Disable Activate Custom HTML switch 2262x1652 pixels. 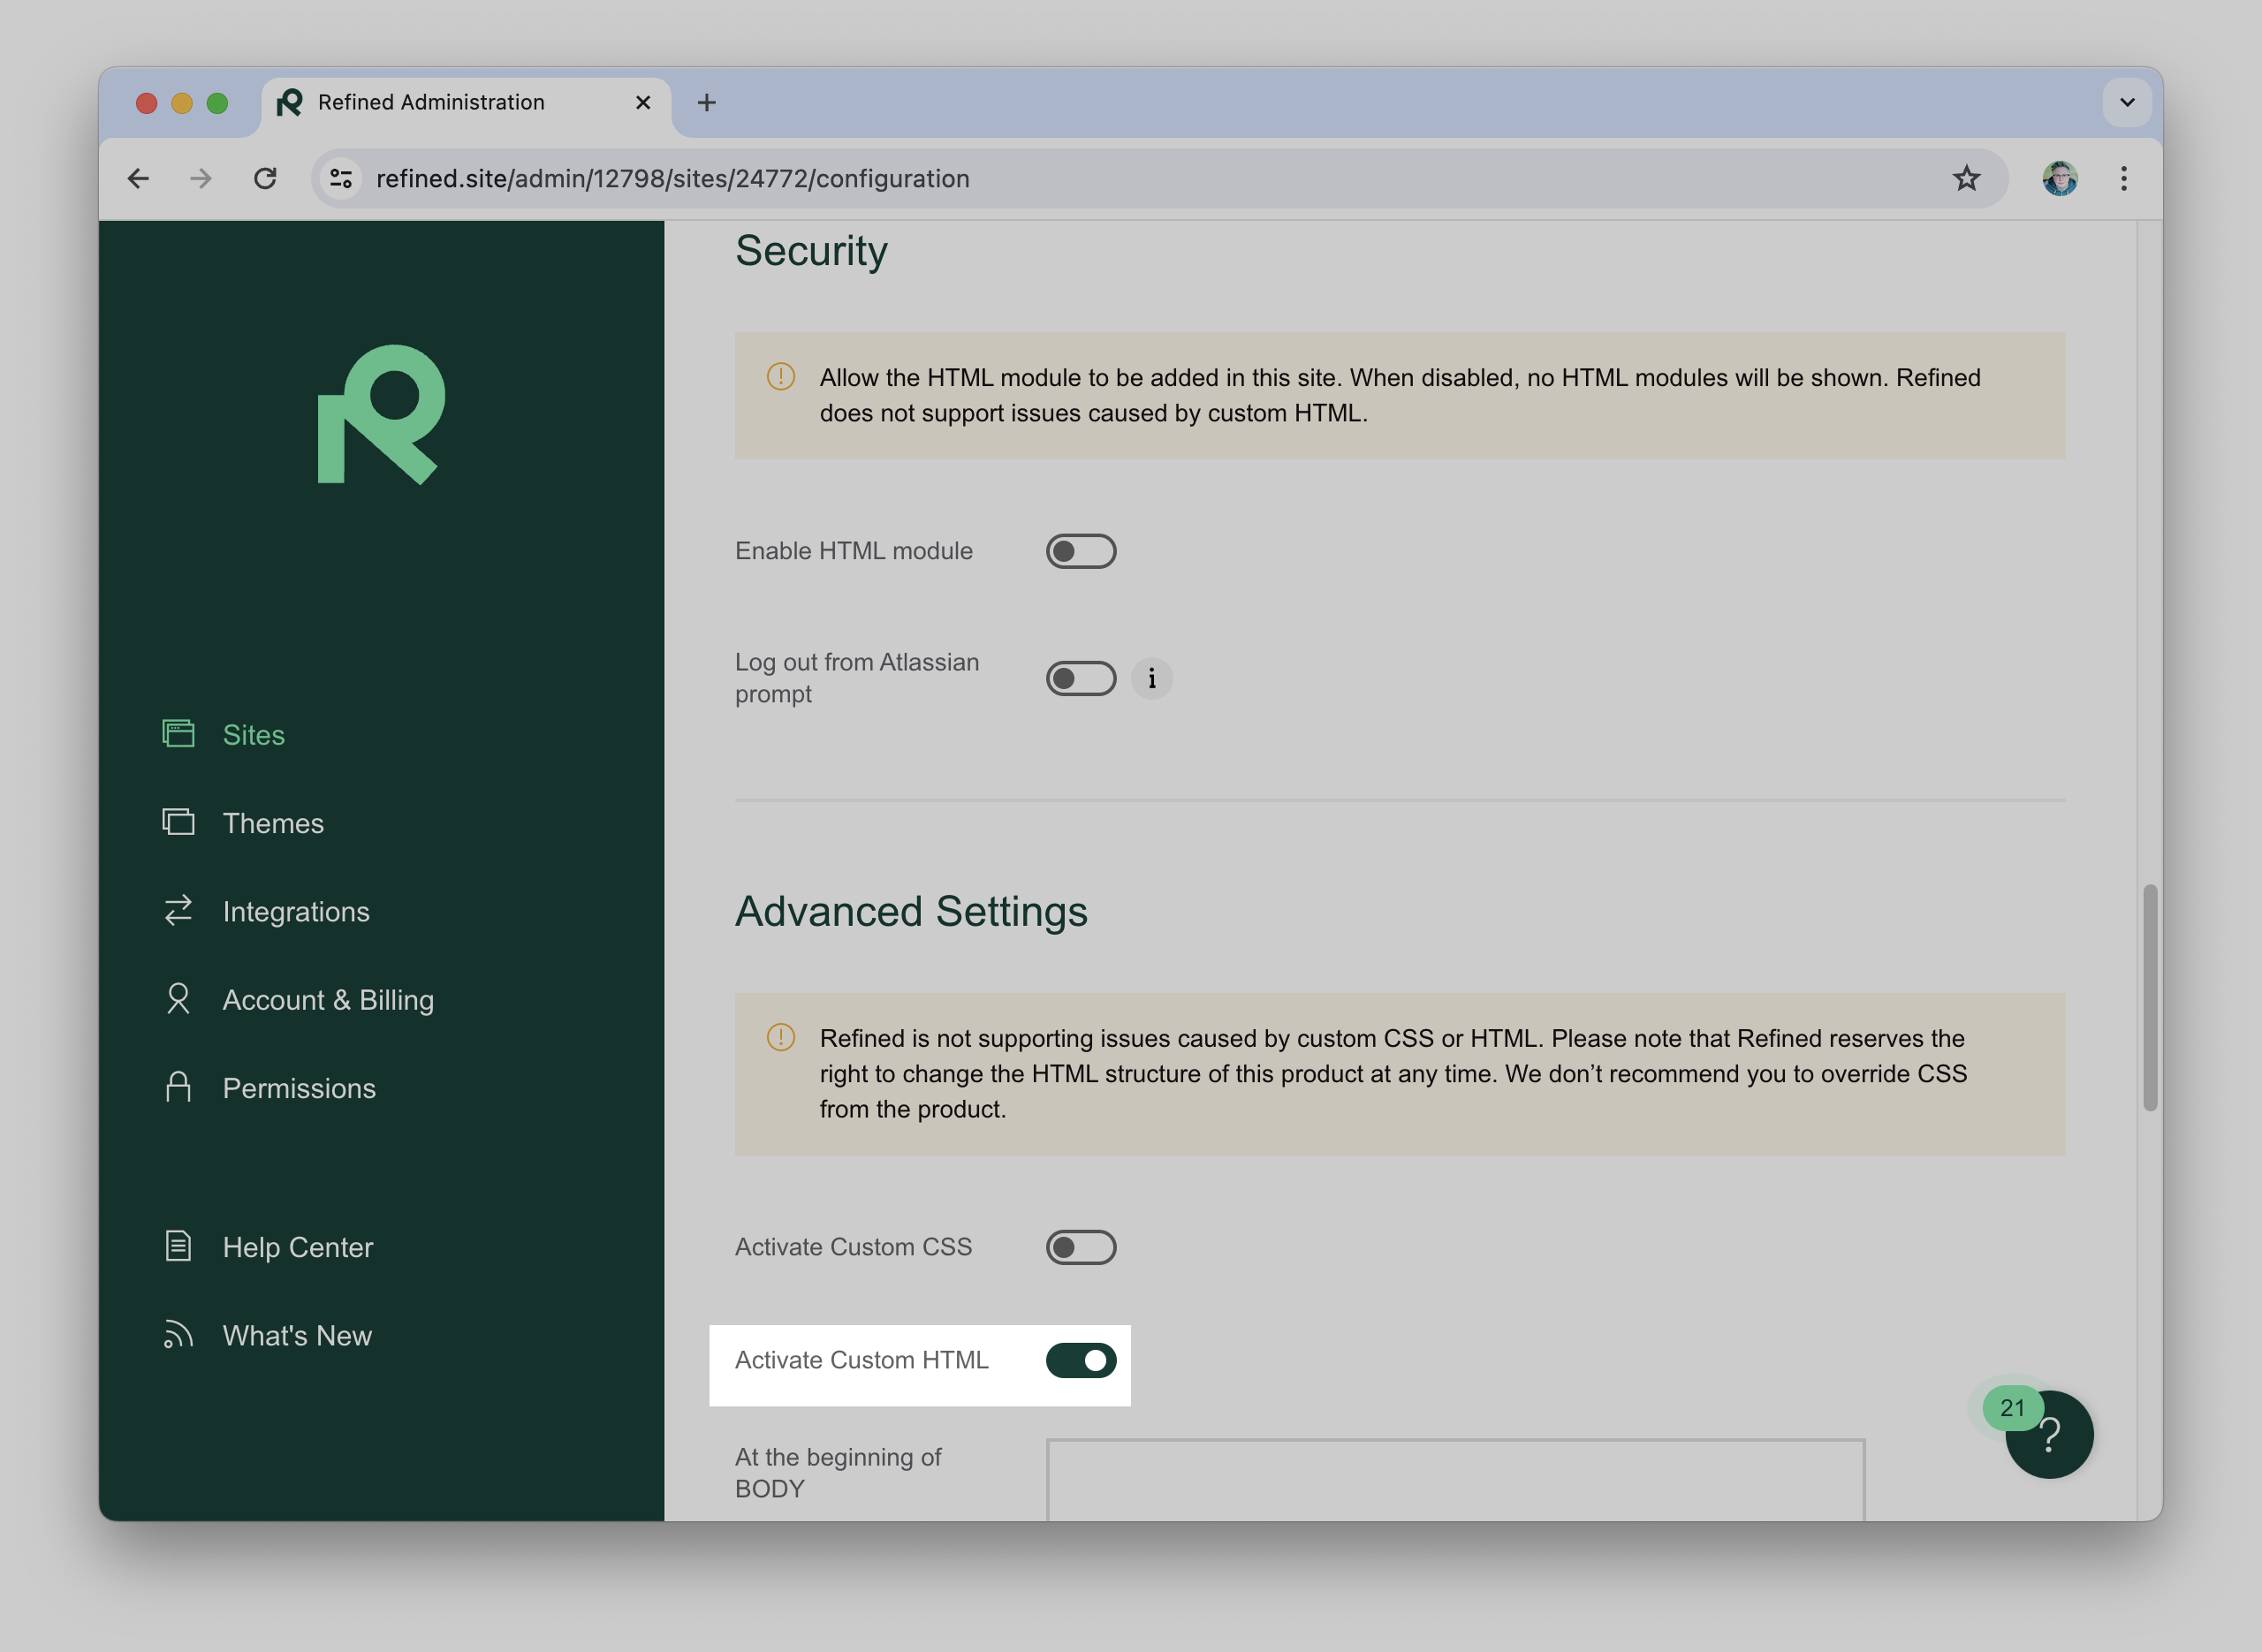click(1080, 1360)
